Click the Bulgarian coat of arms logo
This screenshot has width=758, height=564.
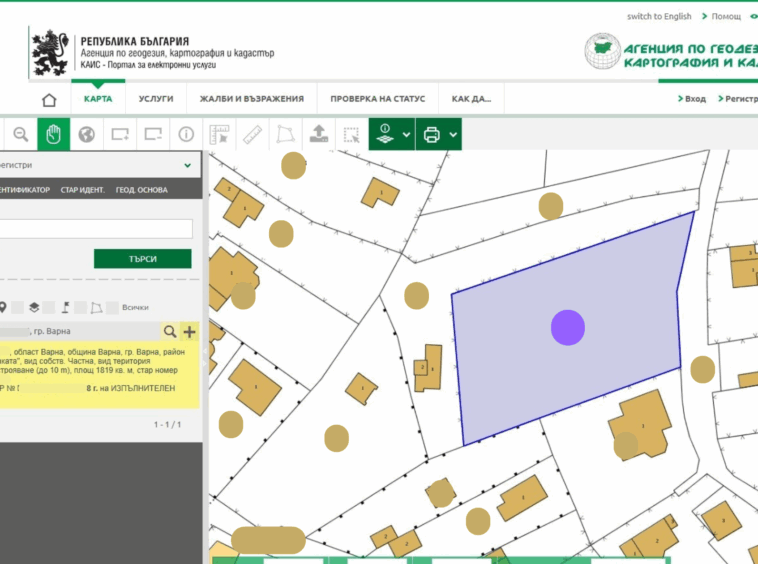pos(50,53)
